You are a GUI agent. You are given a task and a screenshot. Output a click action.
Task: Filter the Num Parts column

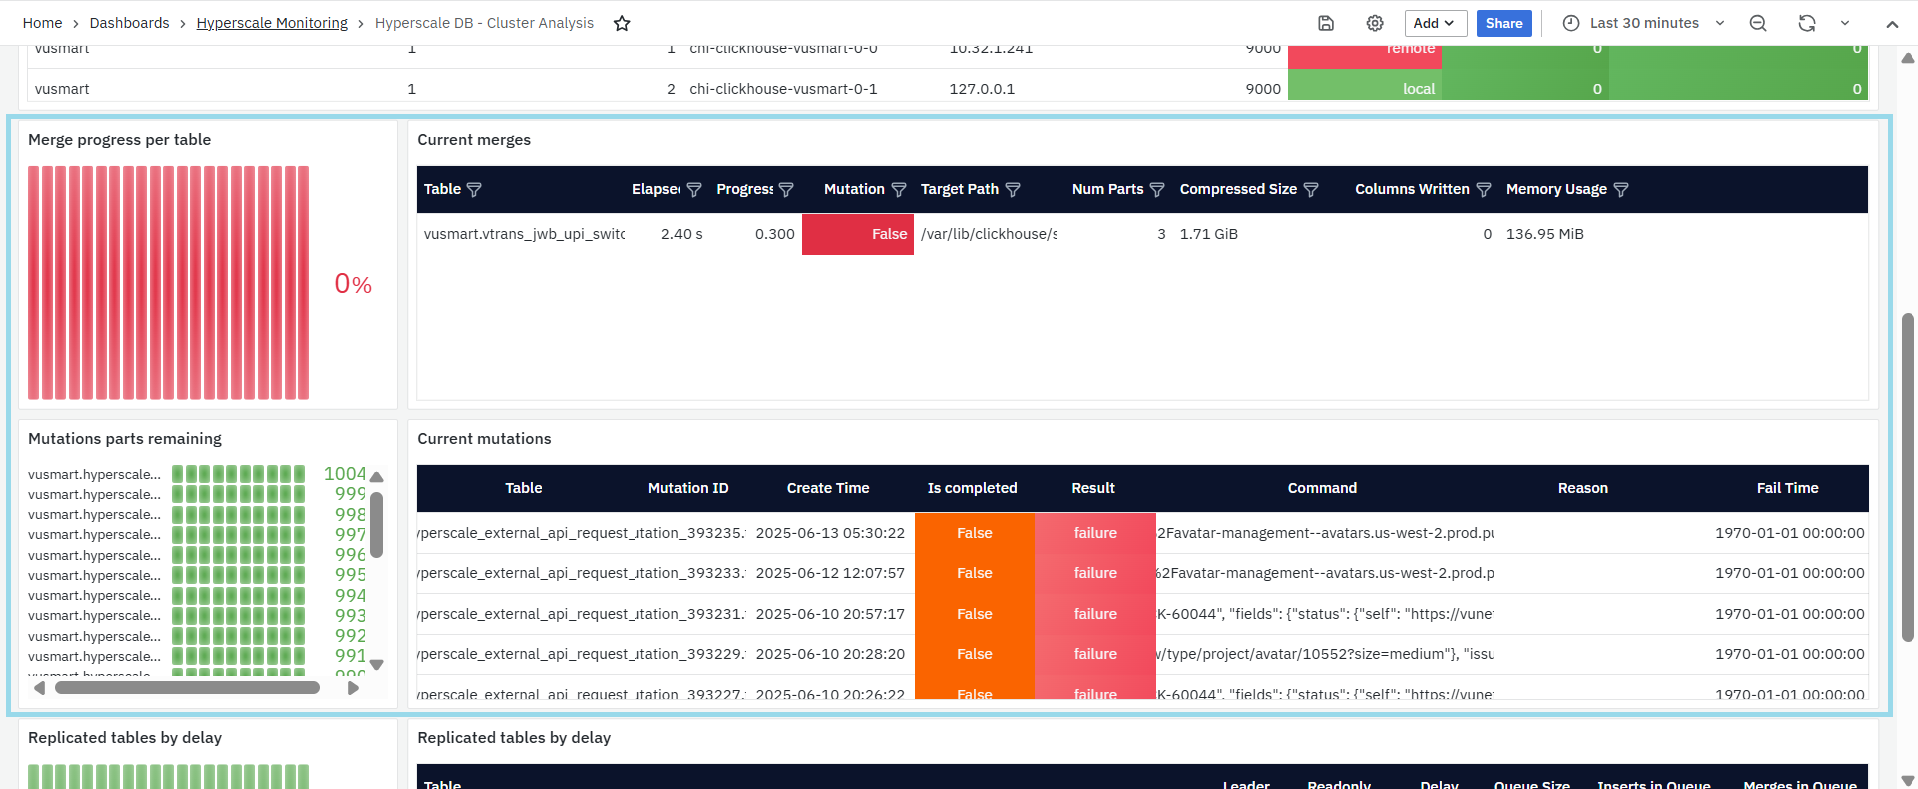coord(1157,189)
